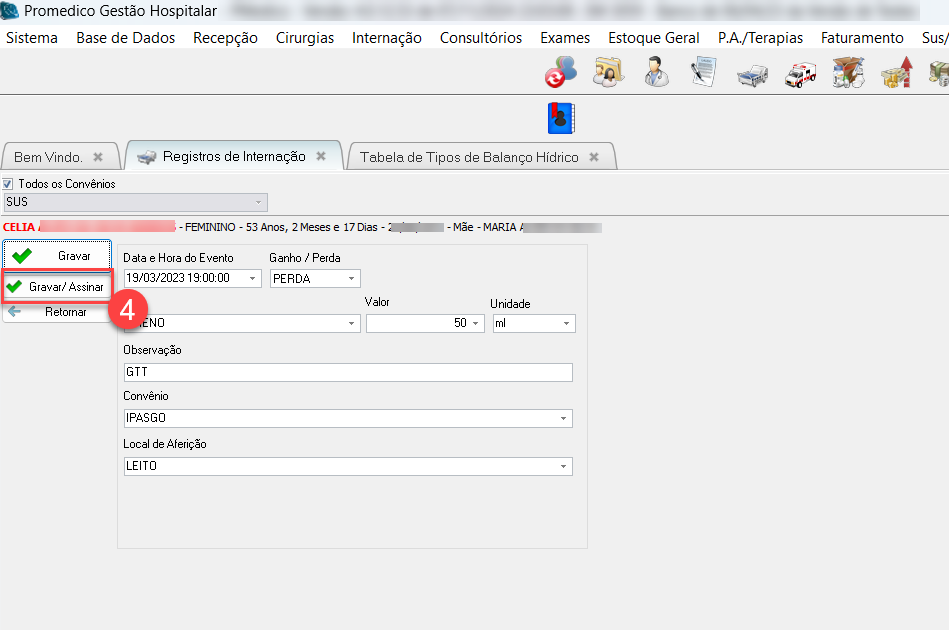
Task: Expand the Ganho / Perda dropdown
Action: click(x=352, y=279)
